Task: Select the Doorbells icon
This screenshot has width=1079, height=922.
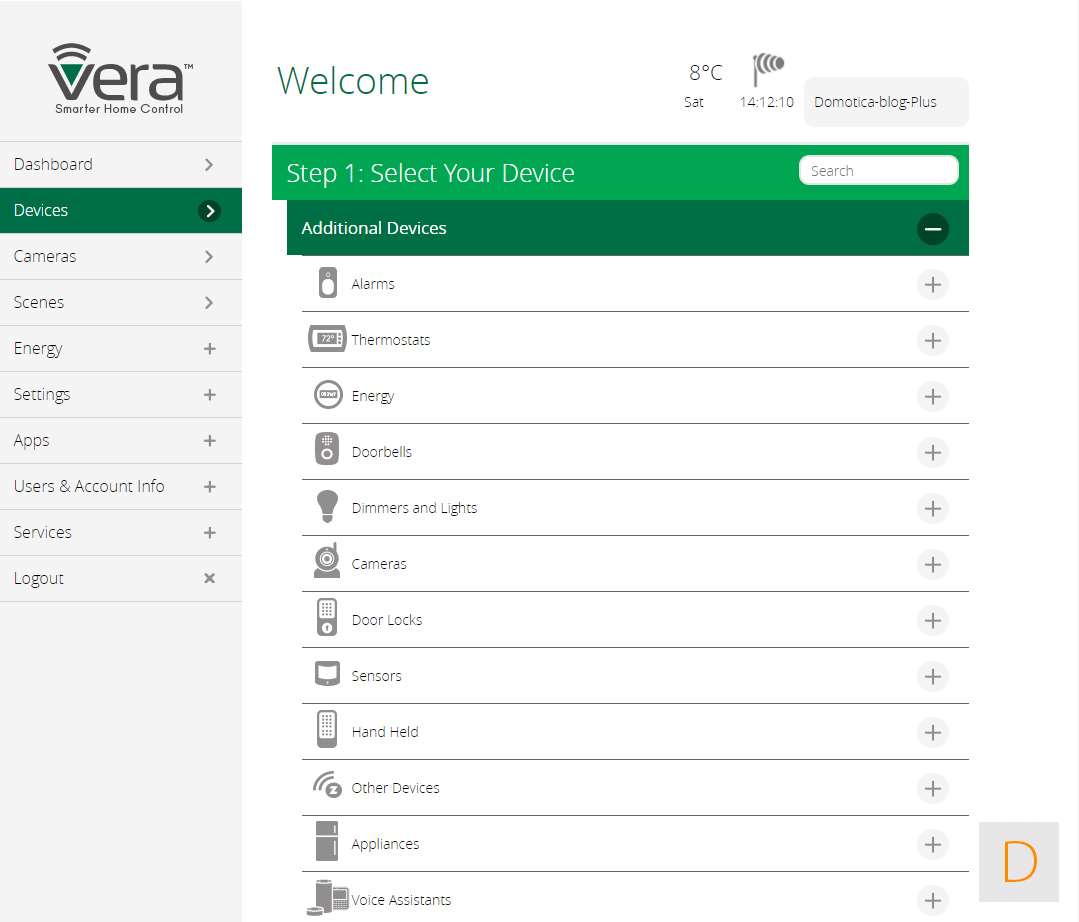Action: click(x=327, y=451)
